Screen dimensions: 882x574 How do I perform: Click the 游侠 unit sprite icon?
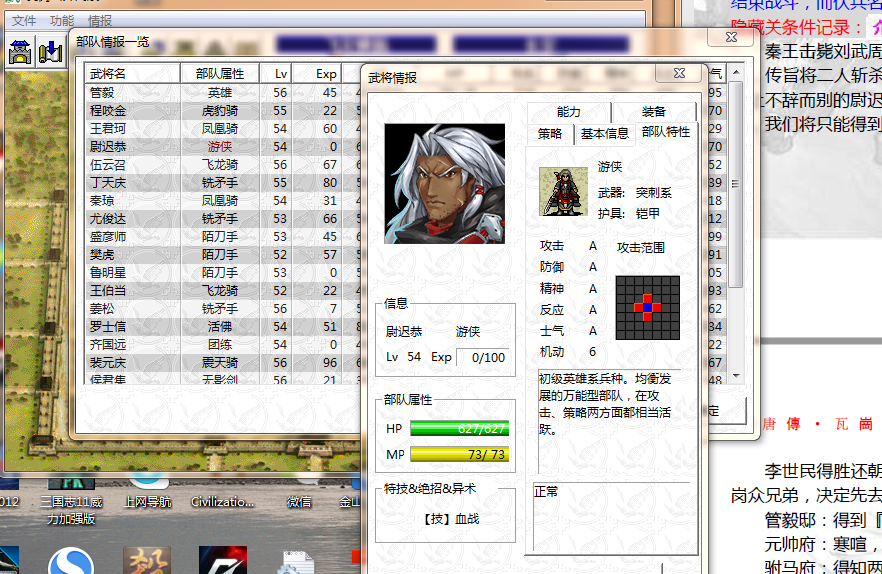pyautogui.click(x=563, y=191)
